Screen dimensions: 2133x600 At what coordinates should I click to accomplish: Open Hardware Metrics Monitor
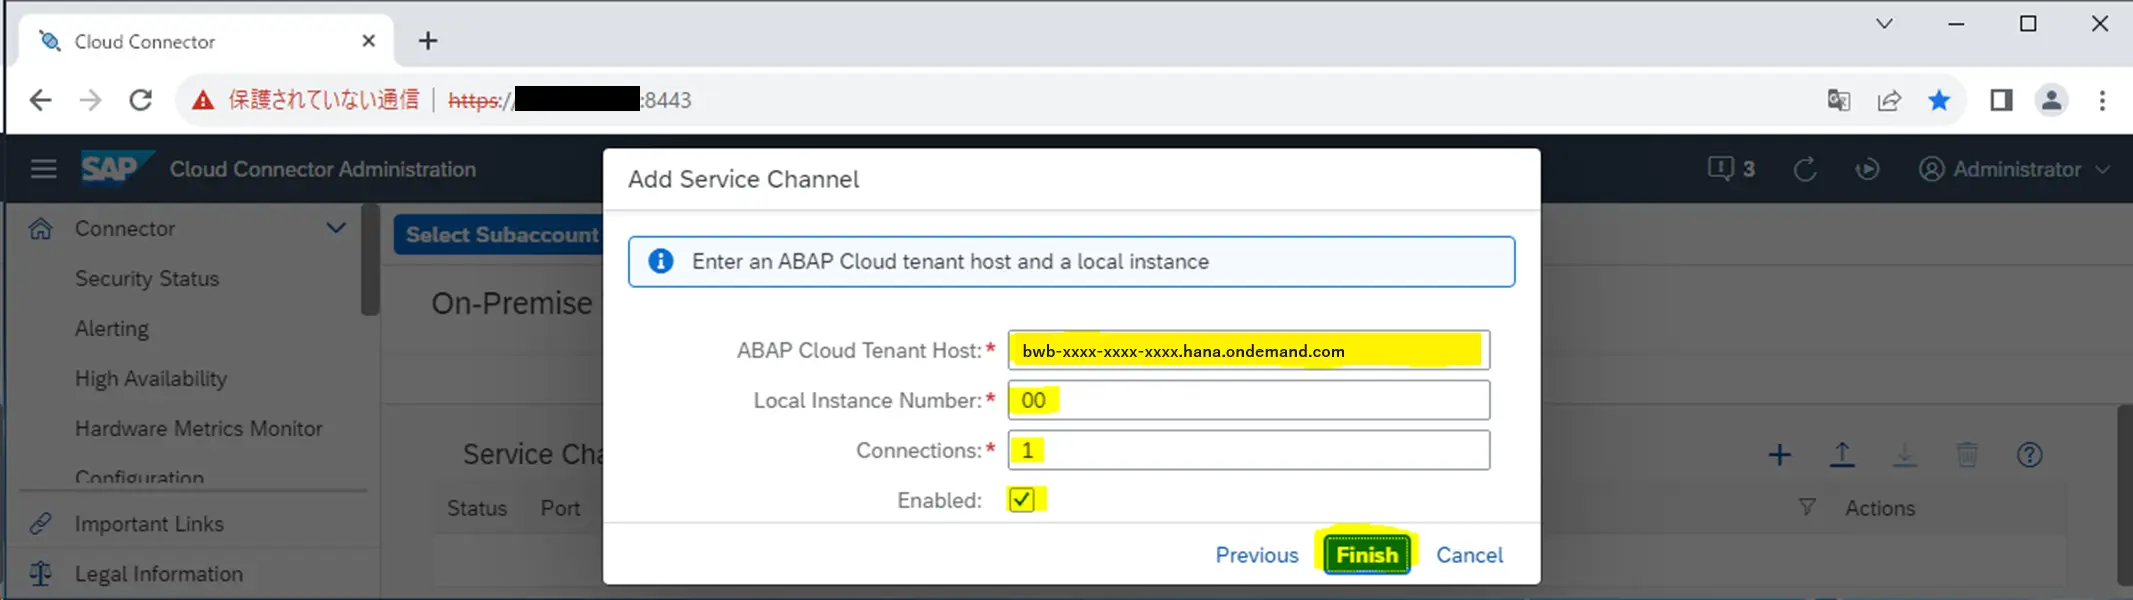pyautogui.click(x=199, y=429)
